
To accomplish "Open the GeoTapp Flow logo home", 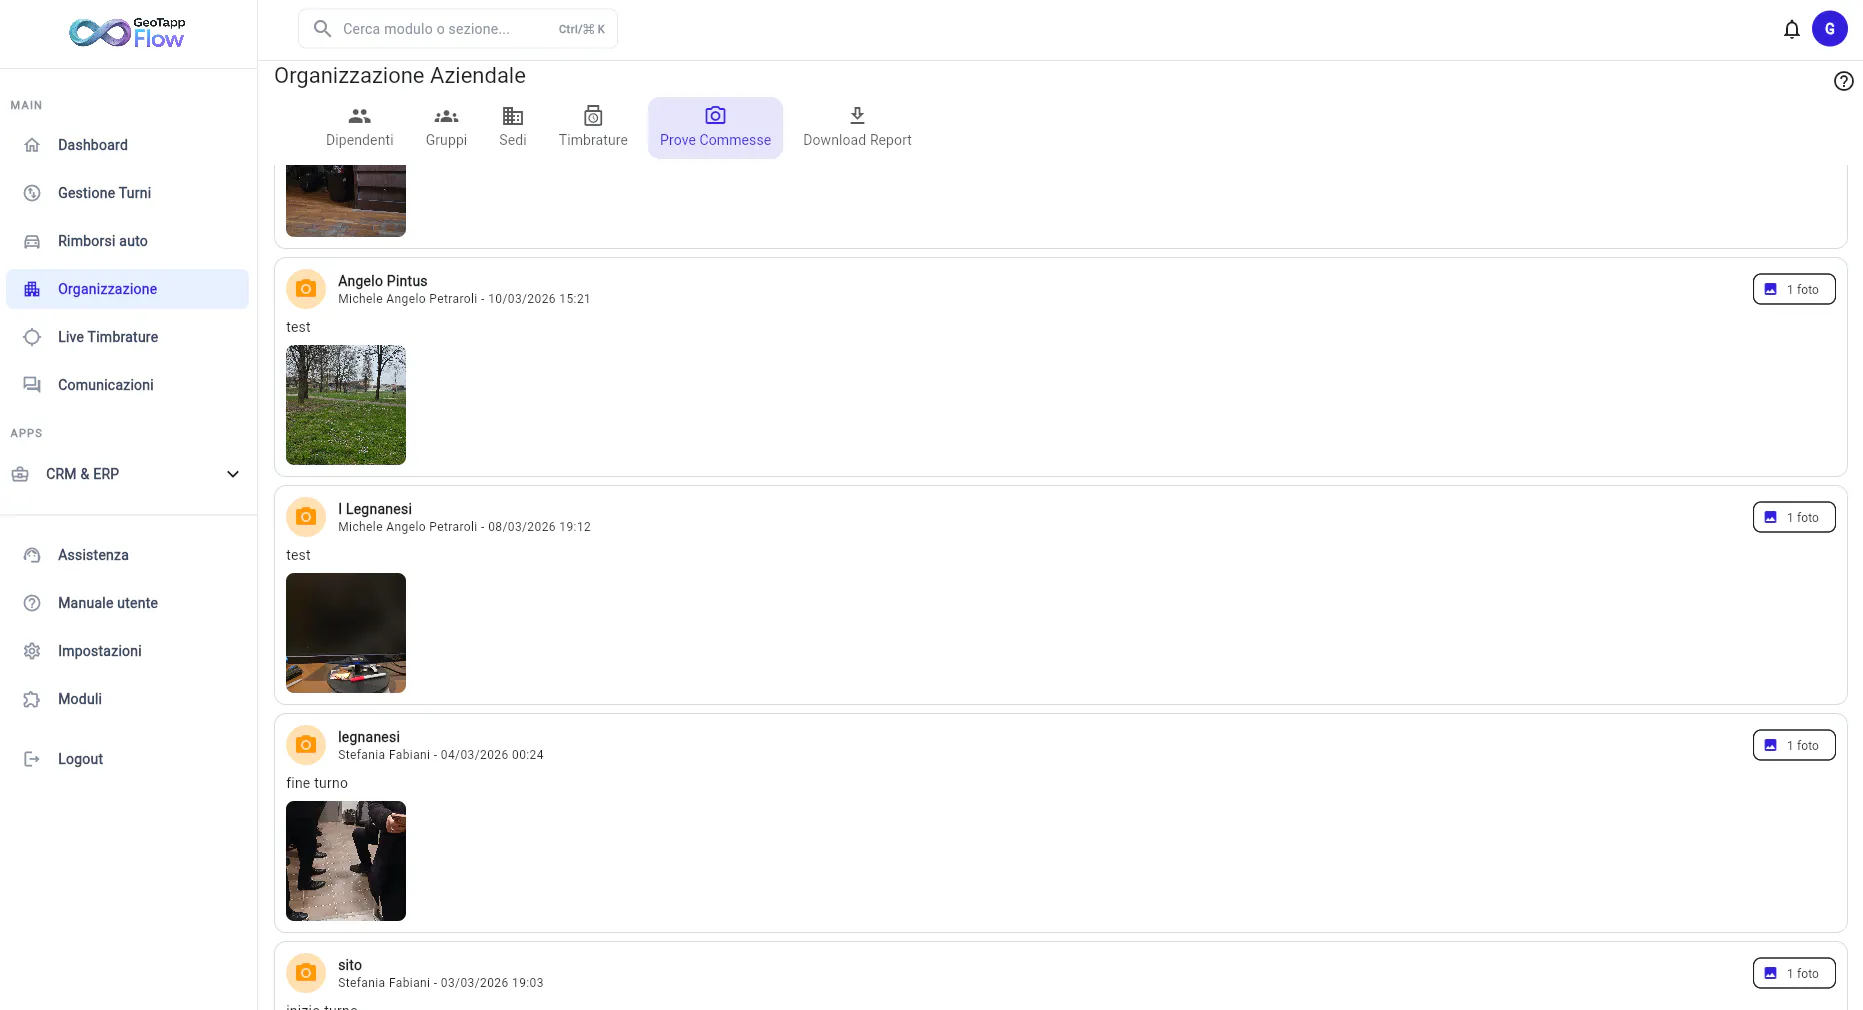I will (127, 33).
